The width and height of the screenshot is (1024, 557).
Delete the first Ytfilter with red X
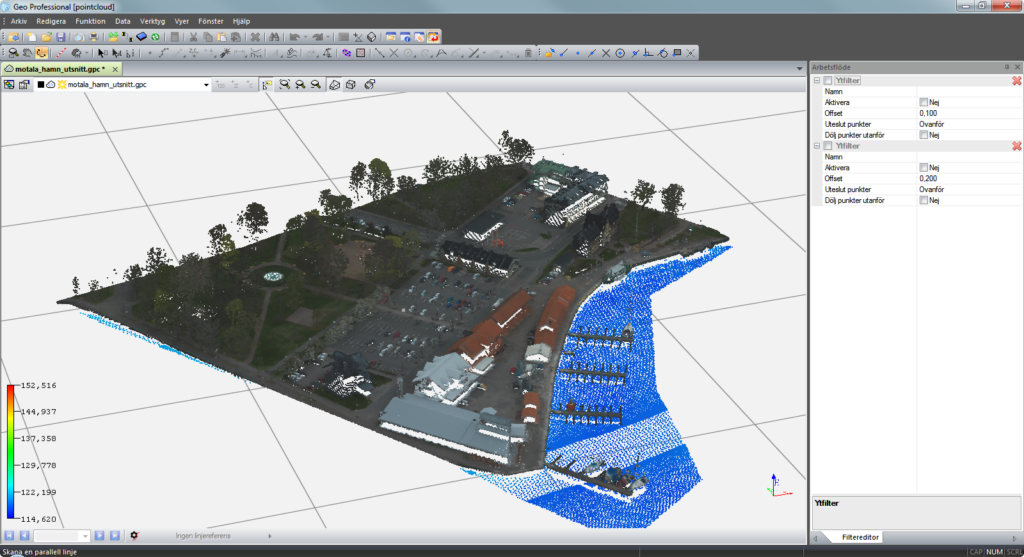point(1016,80)
